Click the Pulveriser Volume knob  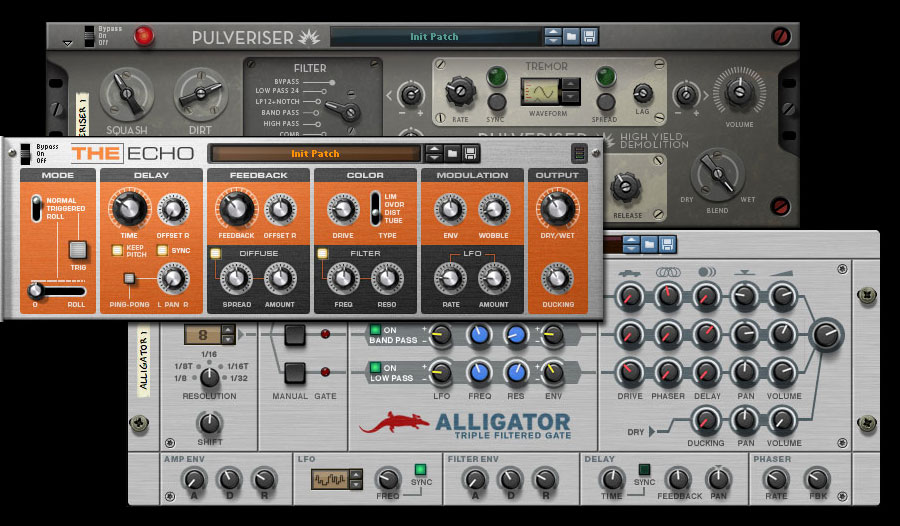(739, 92)
